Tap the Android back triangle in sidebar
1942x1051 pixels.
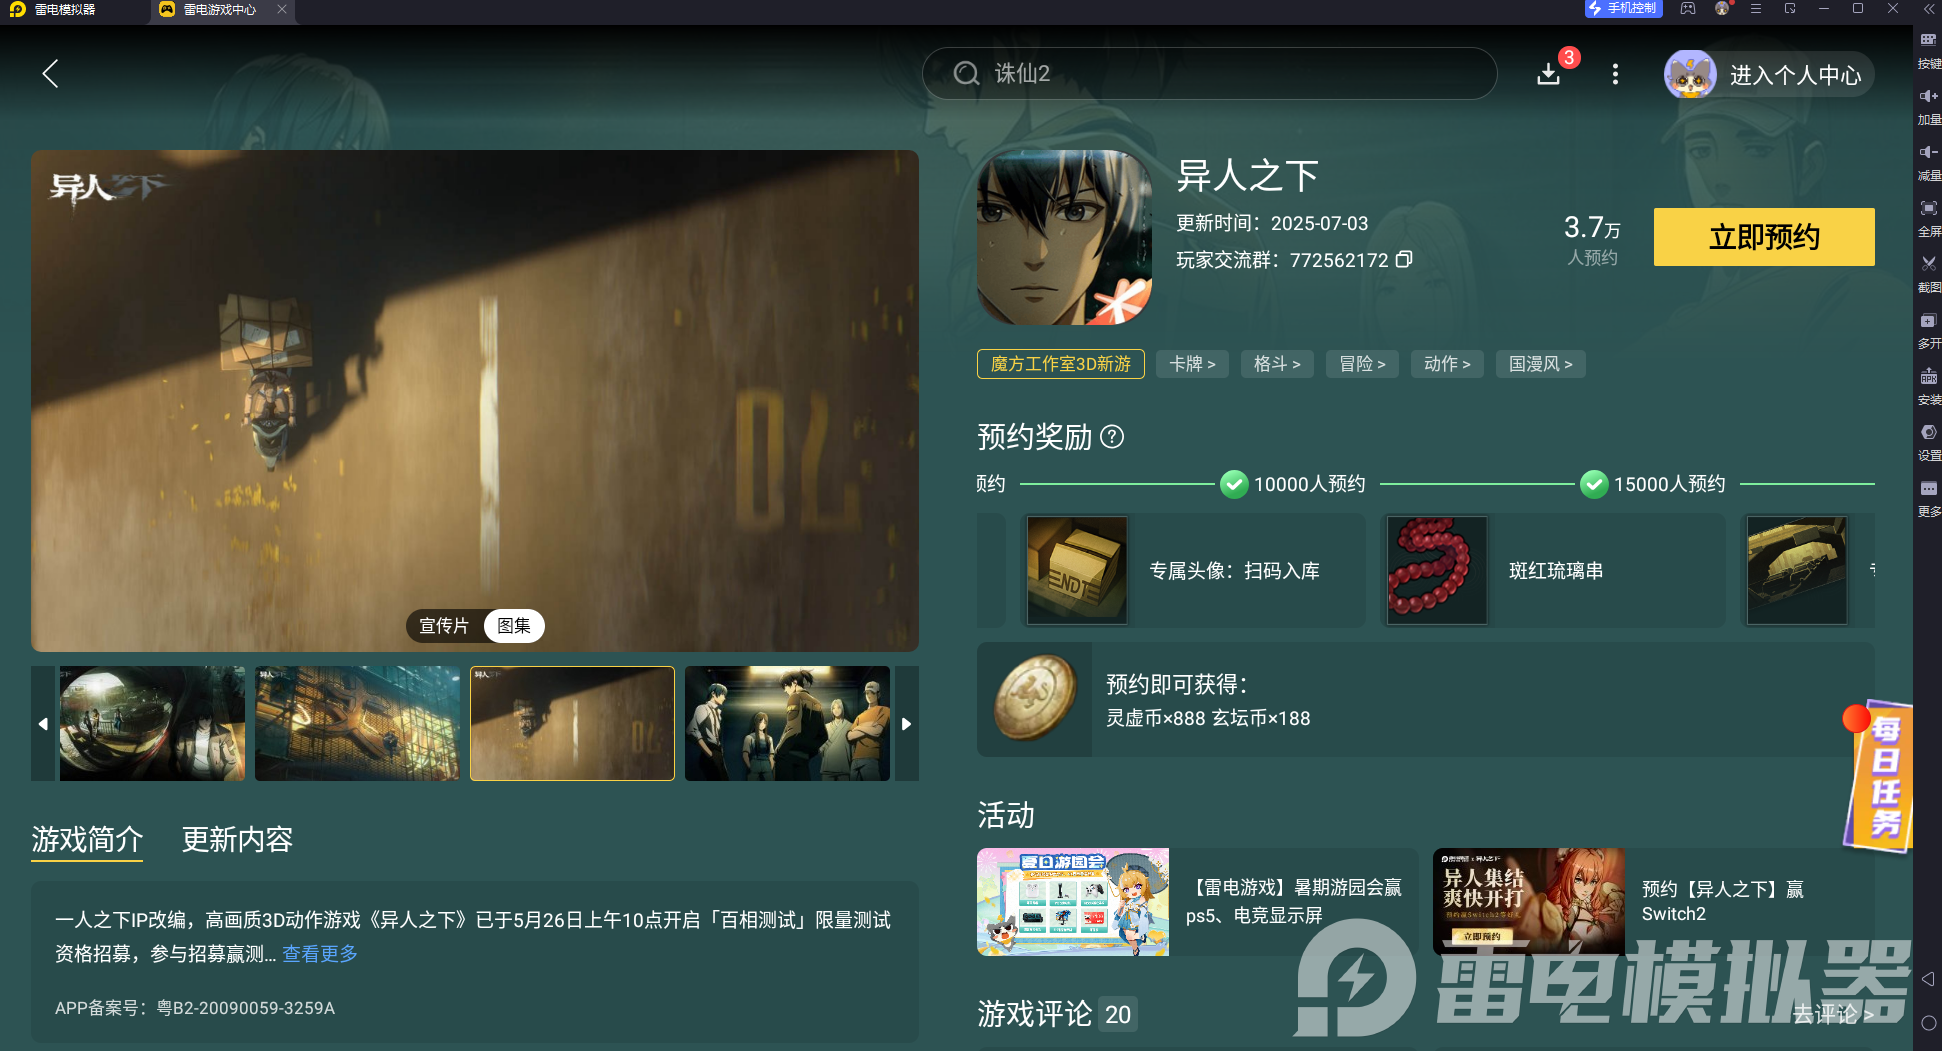click(1928, 979)
